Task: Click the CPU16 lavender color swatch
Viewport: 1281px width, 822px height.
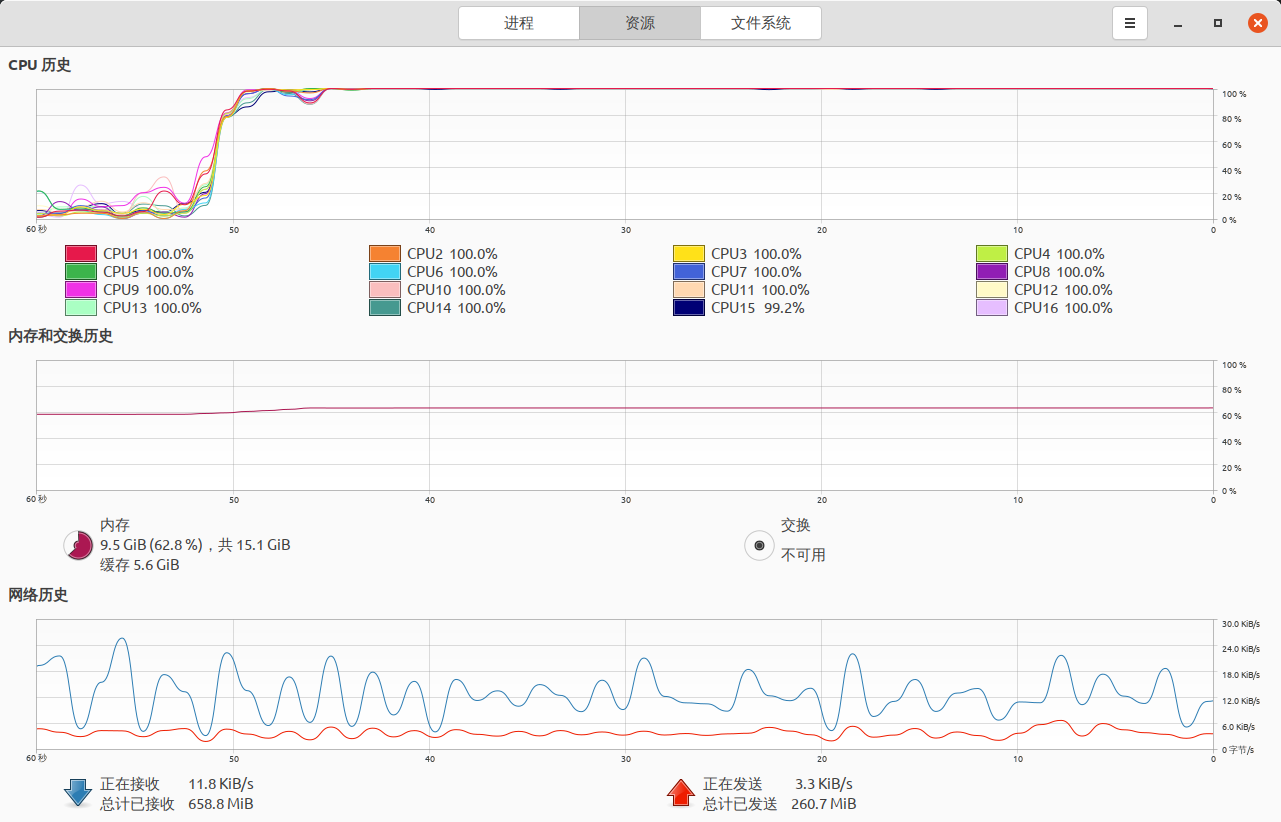Action: coord(992,308)
